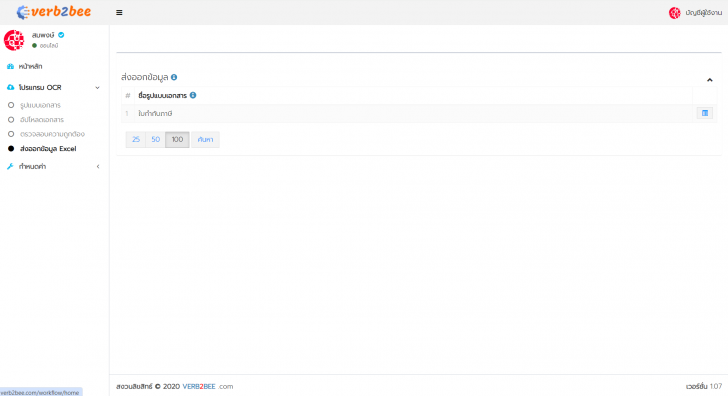The height and width of the screenshot is (396, 728).
Task: Click the ชื่อรูปแบบเอกสาร column header
Action: (162, 95)
